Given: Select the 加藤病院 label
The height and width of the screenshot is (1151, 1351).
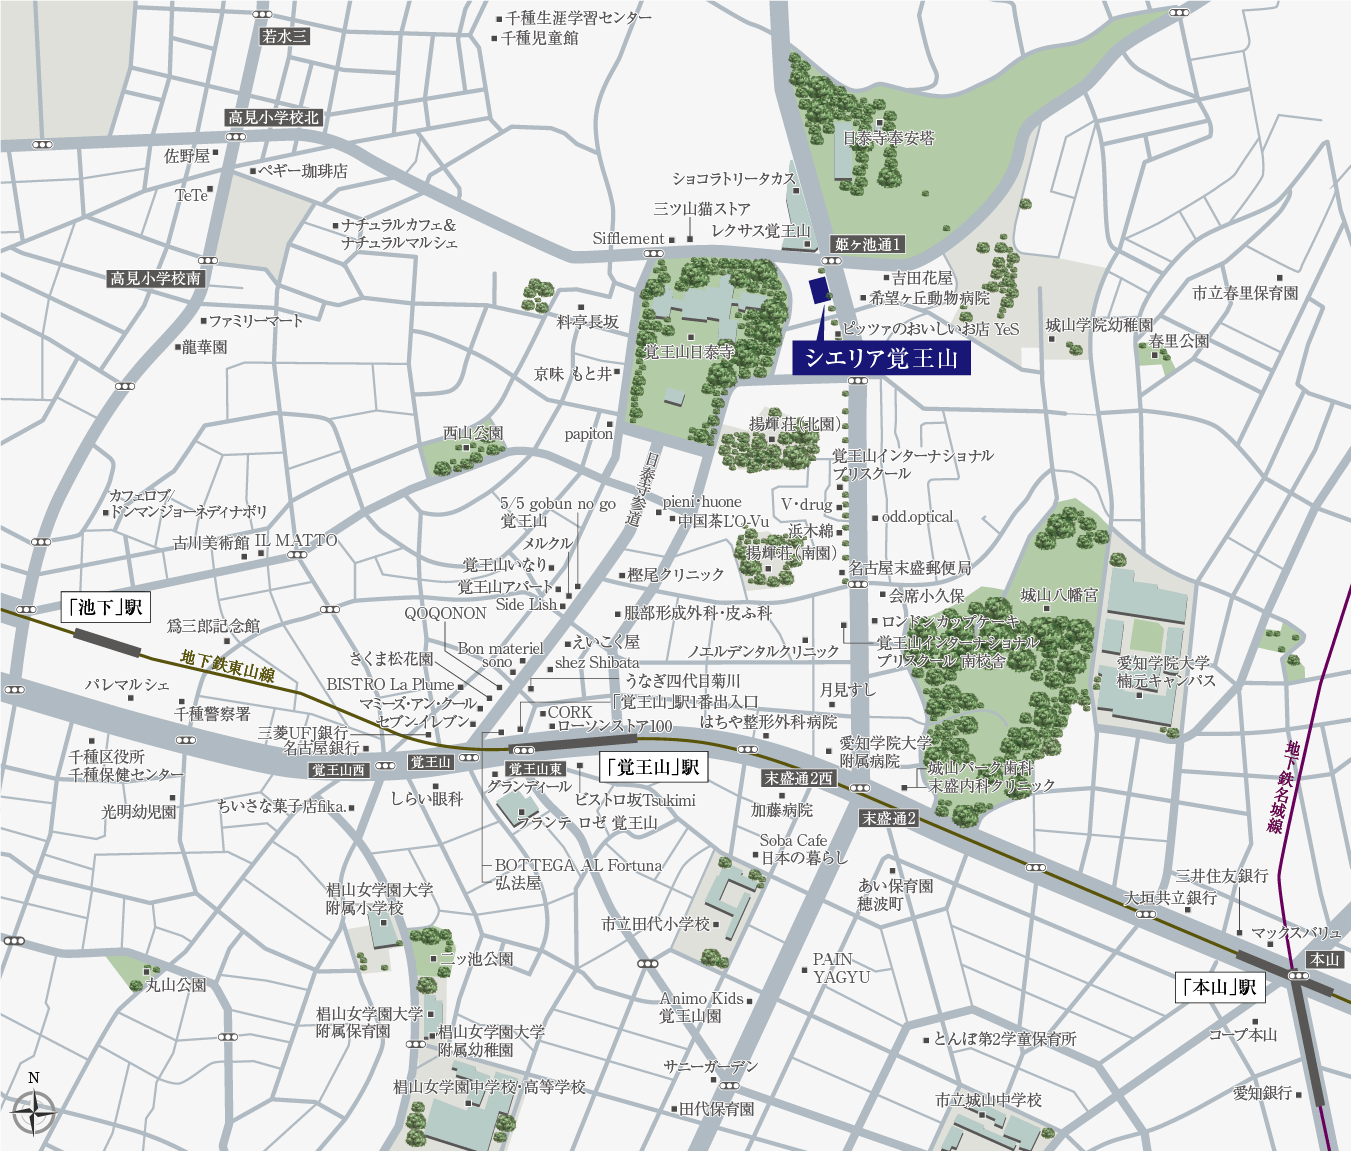Looking at the screenshot, I should click(x=782, y=810).
